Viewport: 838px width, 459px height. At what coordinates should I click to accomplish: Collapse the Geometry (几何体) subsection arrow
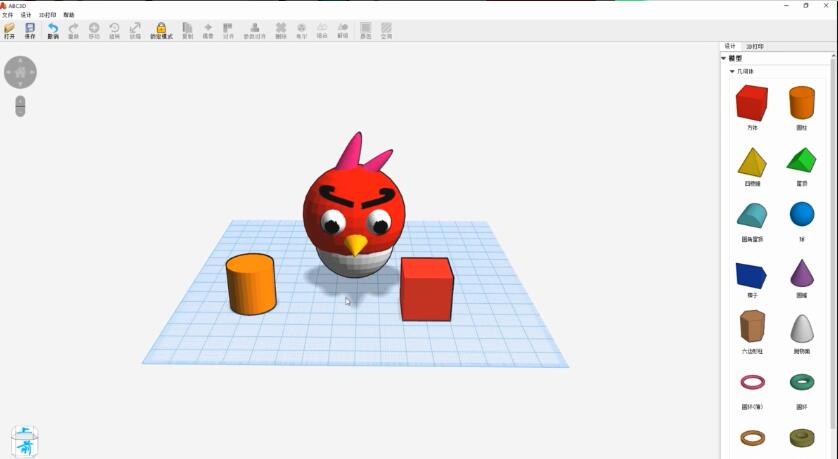click(732, 71)
